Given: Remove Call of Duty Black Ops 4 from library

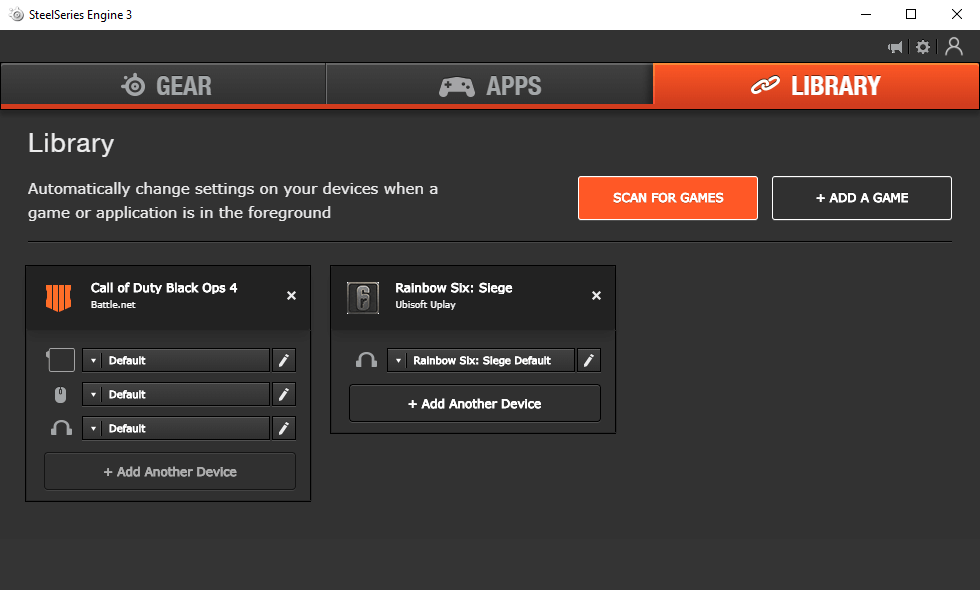Looking at the screenshot, I should click(291, 296).
